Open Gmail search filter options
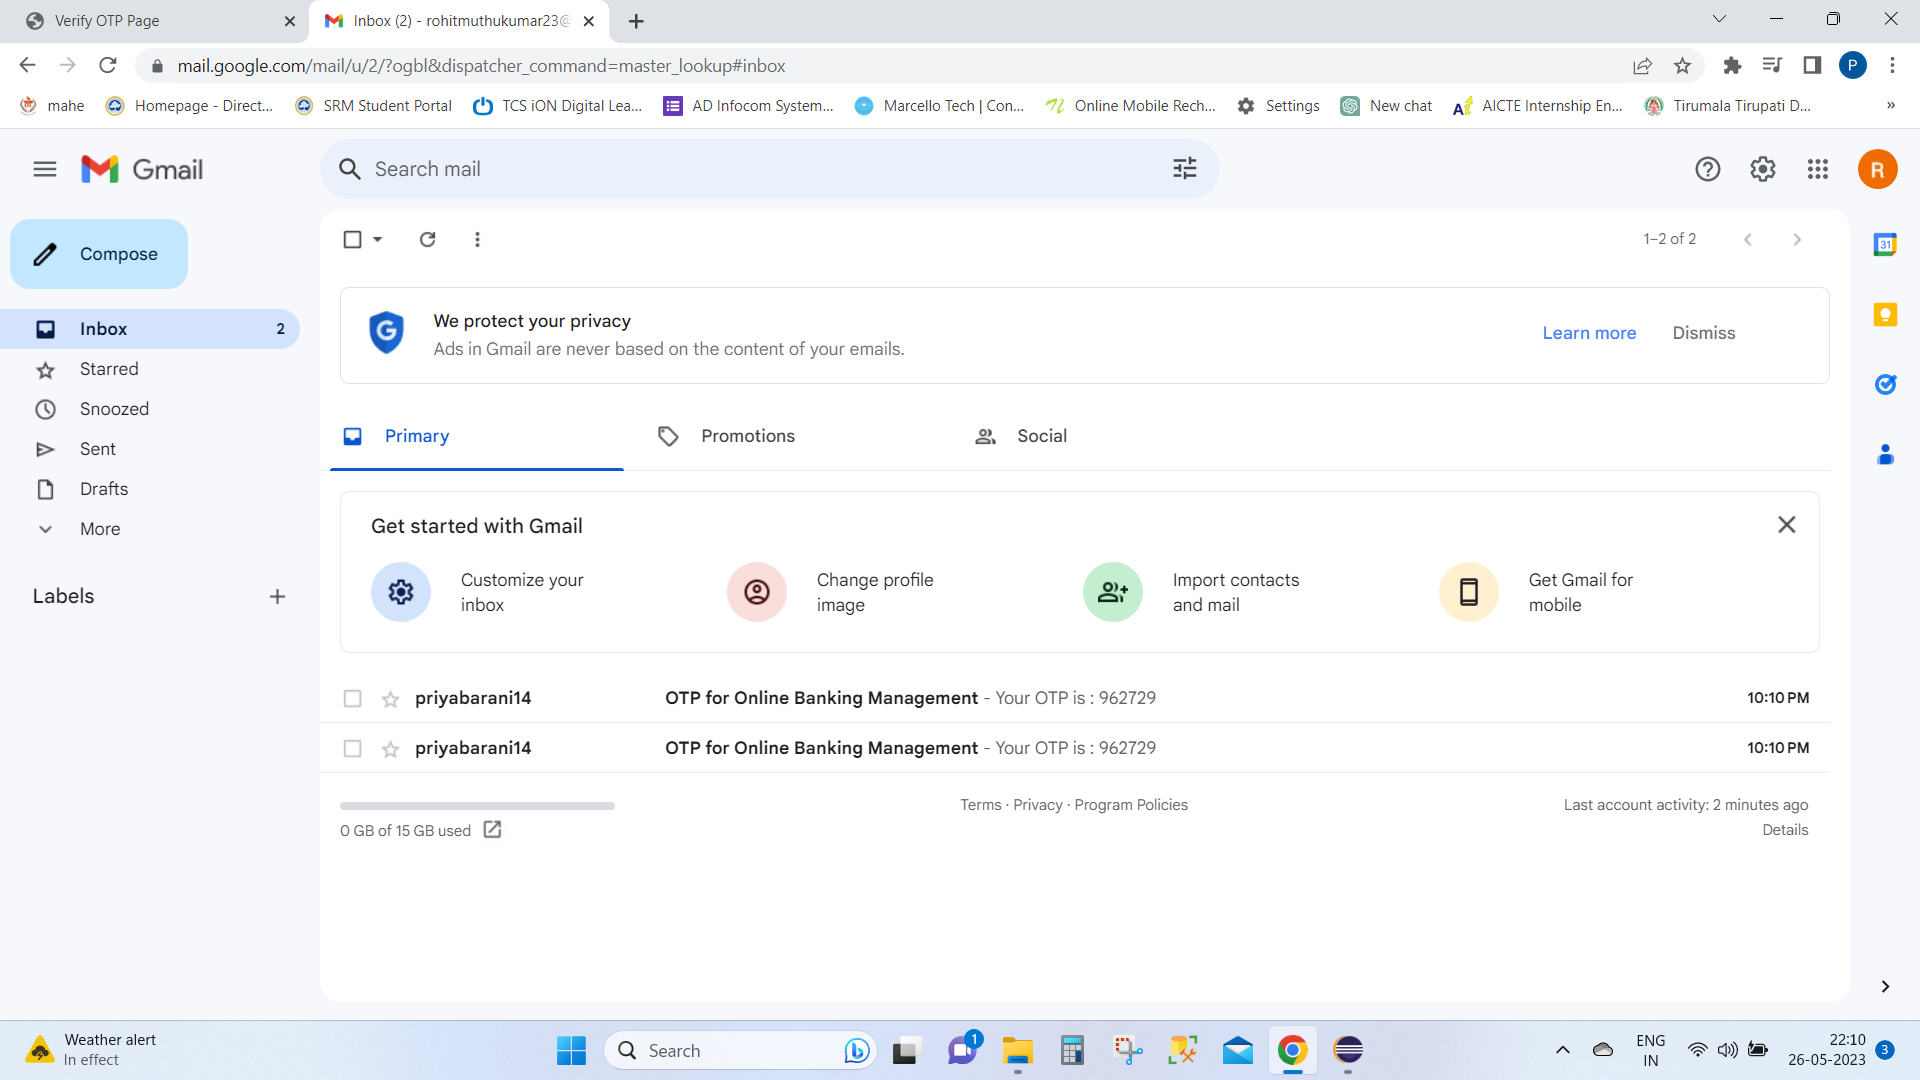 [1184, 168]
